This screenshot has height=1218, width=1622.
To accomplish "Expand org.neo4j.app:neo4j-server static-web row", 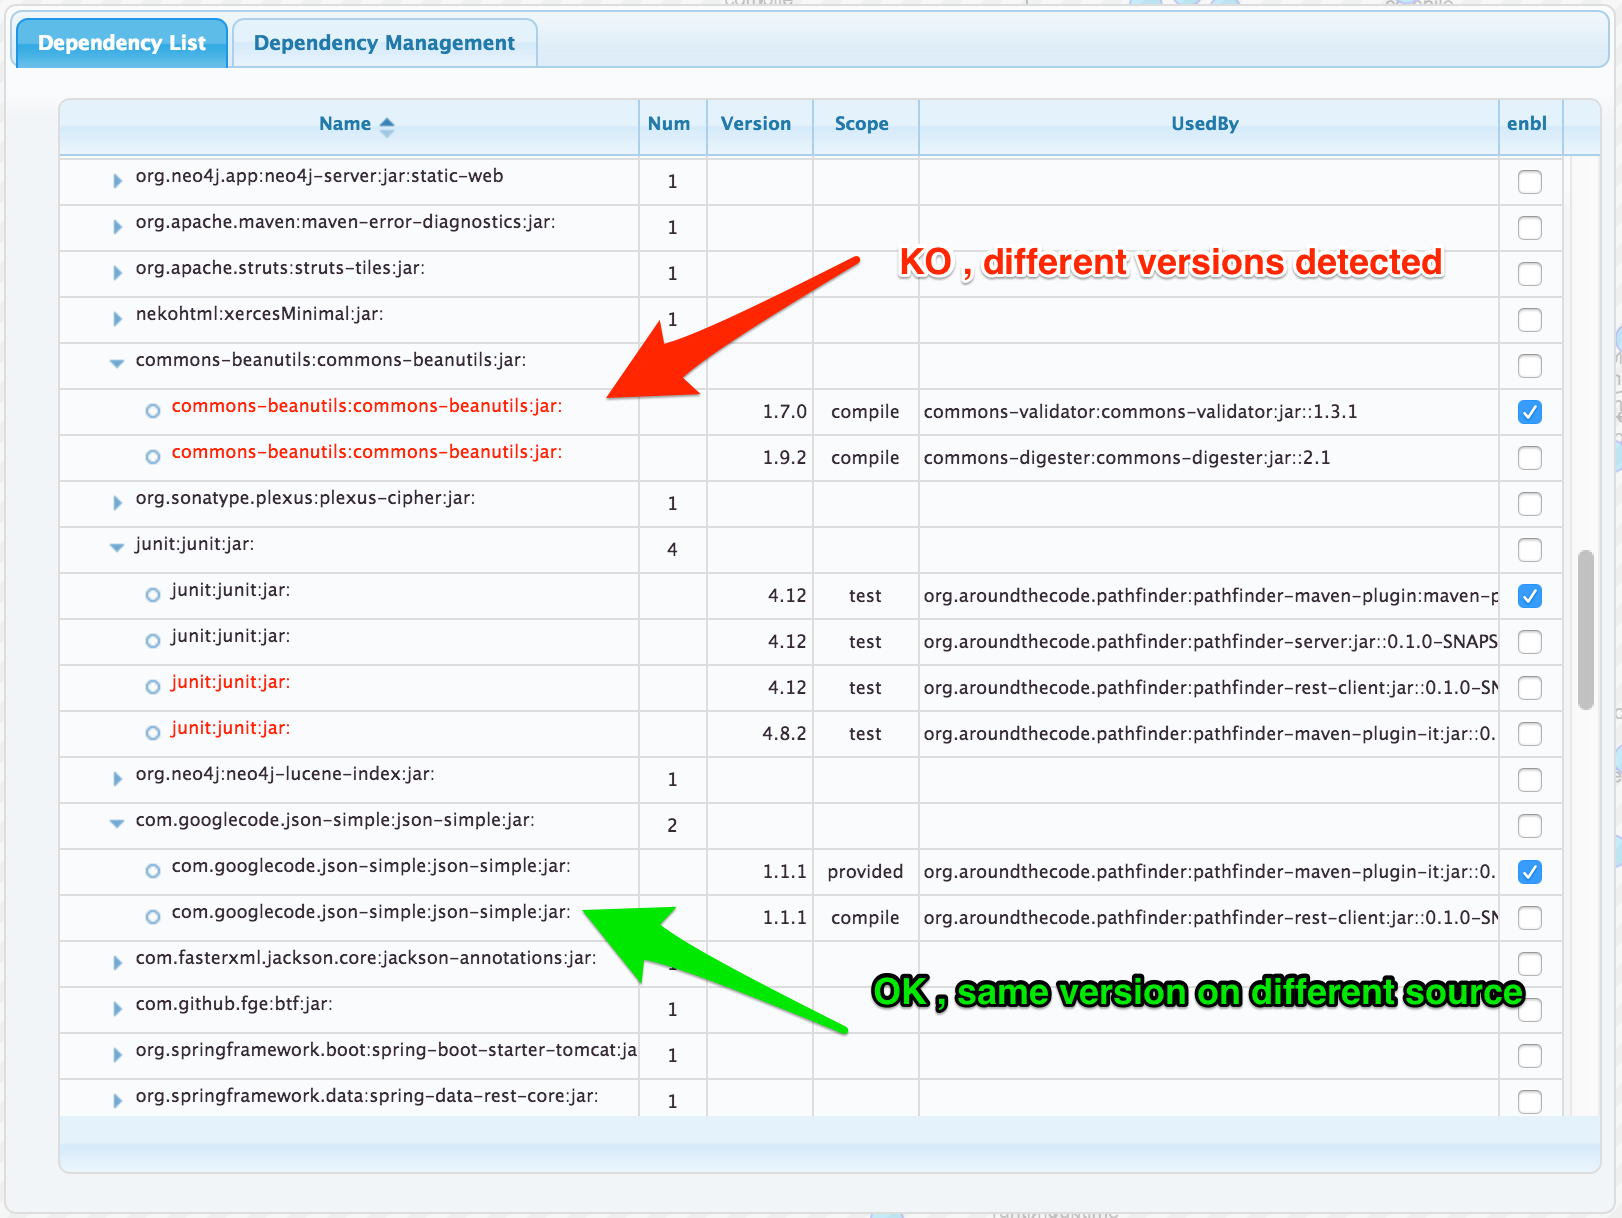I will 117,181.
